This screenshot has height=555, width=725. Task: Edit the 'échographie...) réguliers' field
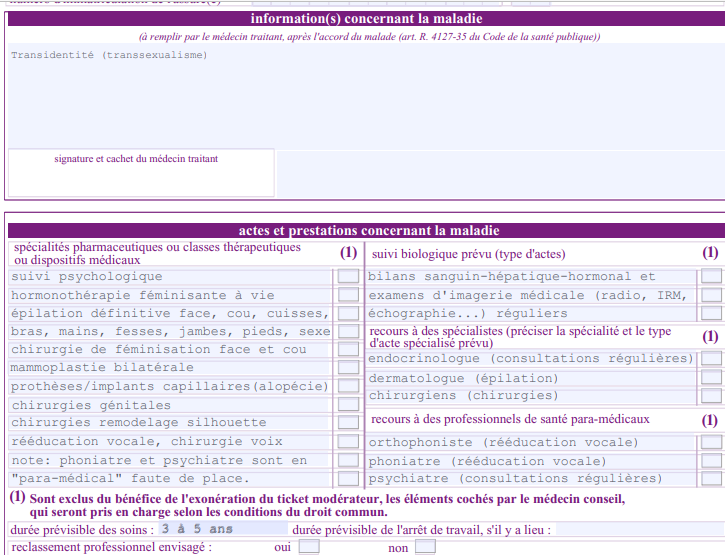(531, 313)
